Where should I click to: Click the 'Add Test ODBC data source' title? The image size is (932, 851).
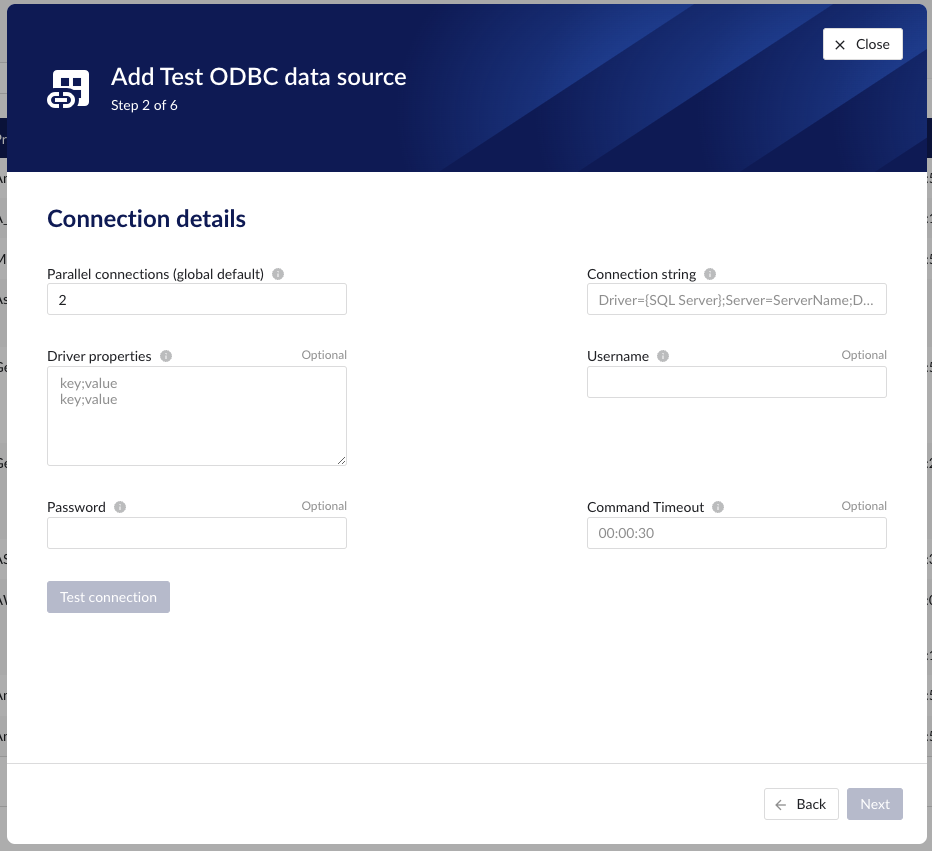coord(259,77)
